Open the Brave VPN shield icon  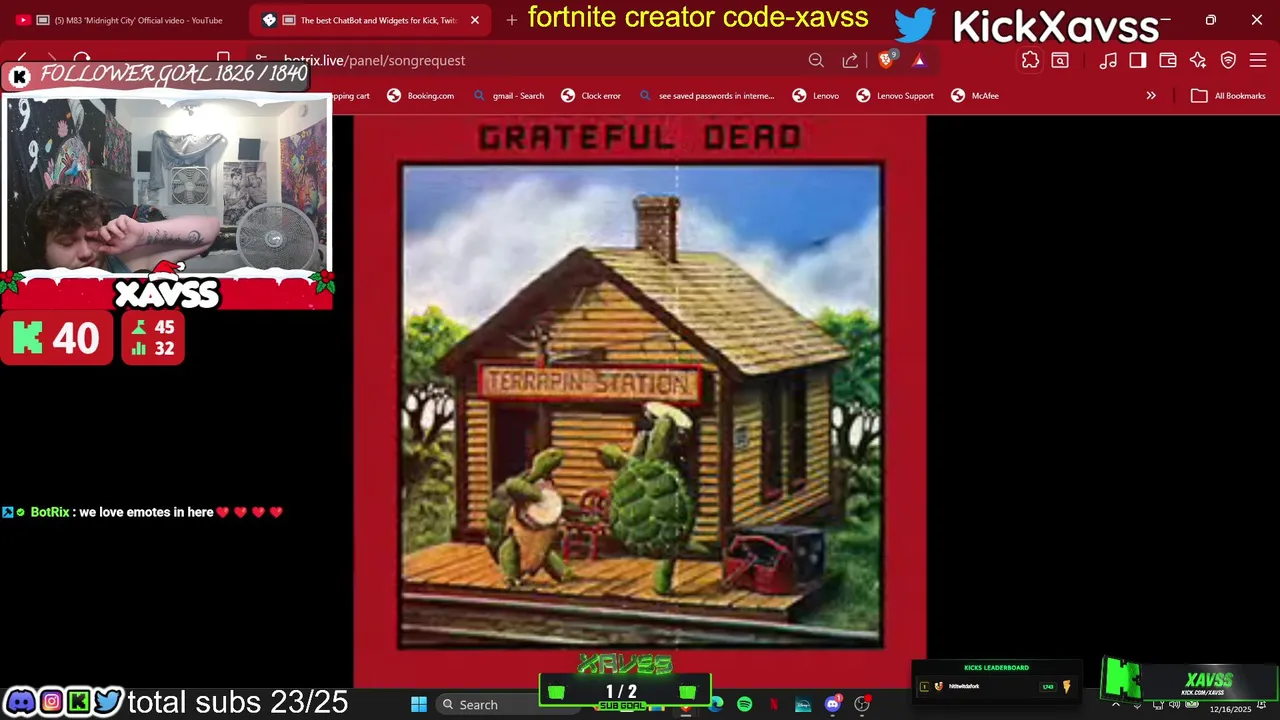click(1228, 60)
